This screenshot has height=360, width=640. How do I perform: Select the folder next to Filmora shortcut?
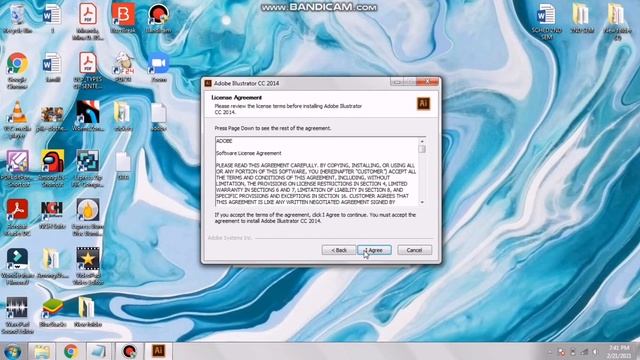coord(52,263)
